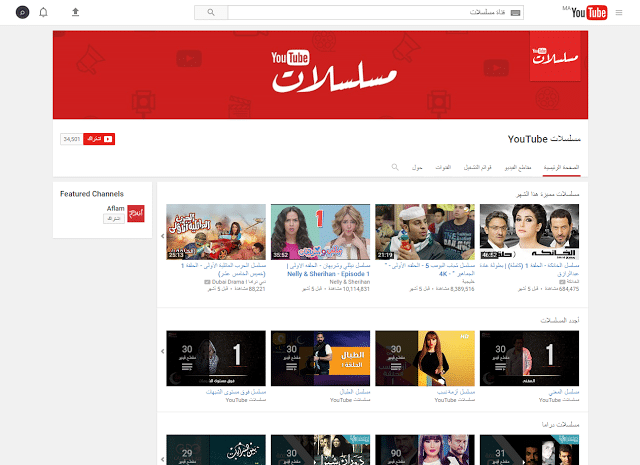
Task: Open the on-screen keyboard icon in search box
Action: tap(516, 13)
